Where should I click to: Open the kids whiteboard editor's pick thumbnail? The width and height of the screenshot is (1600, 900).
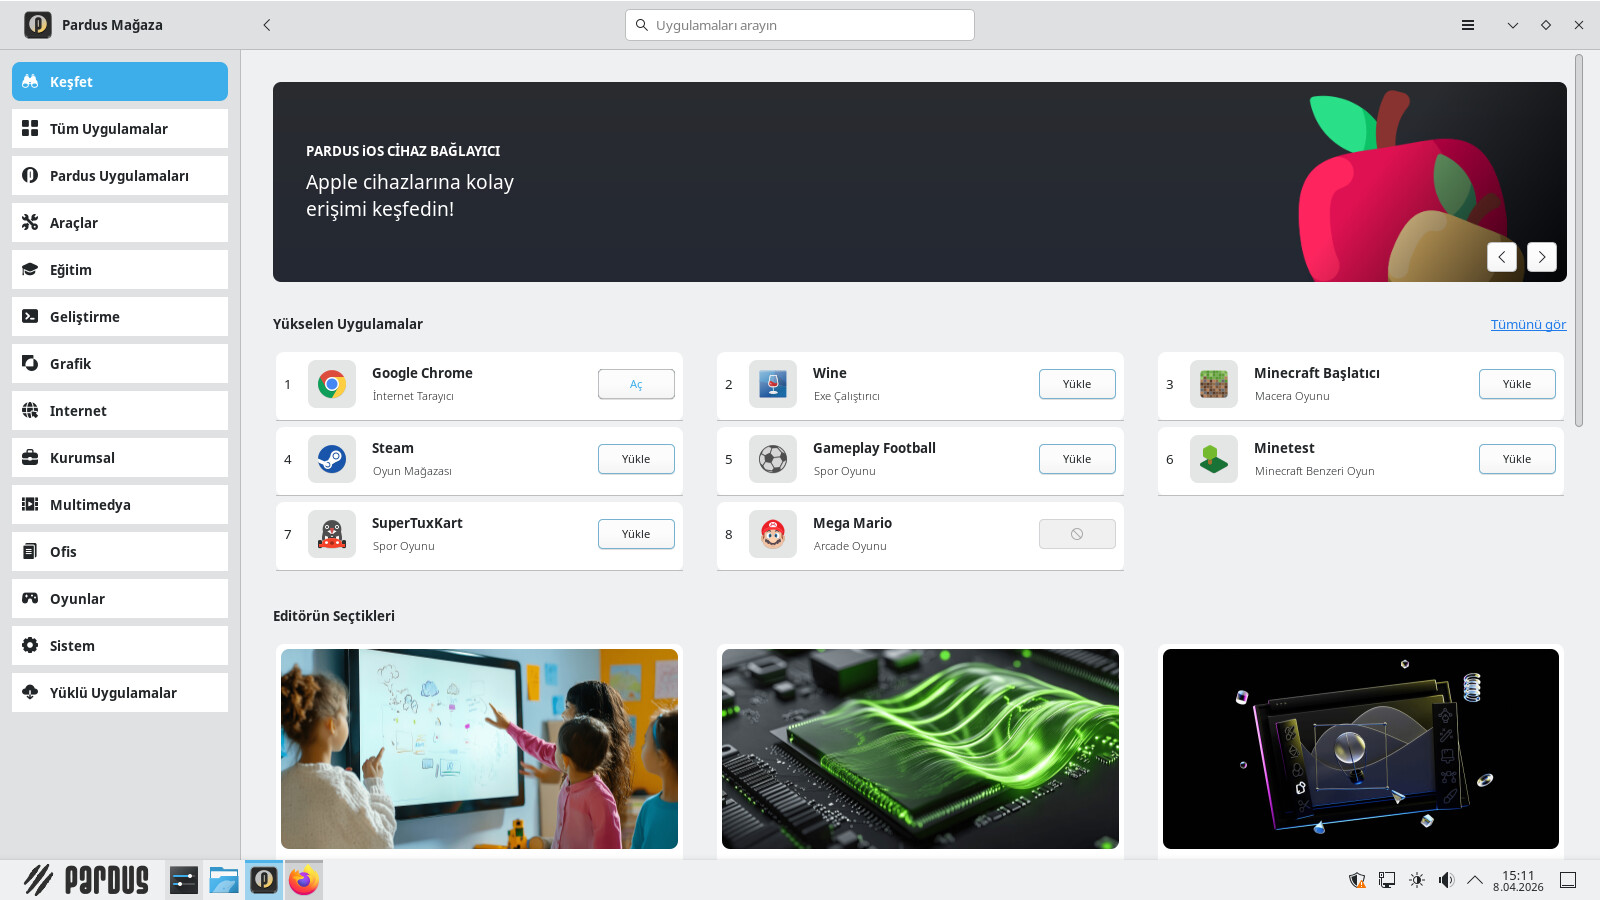click(479, 749)
